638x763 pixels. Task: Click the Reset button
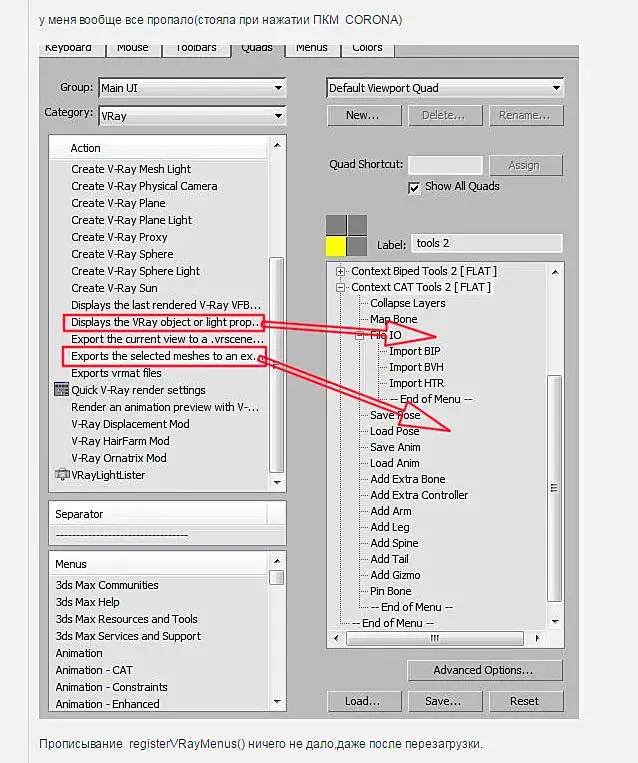(x=526, y=701)
